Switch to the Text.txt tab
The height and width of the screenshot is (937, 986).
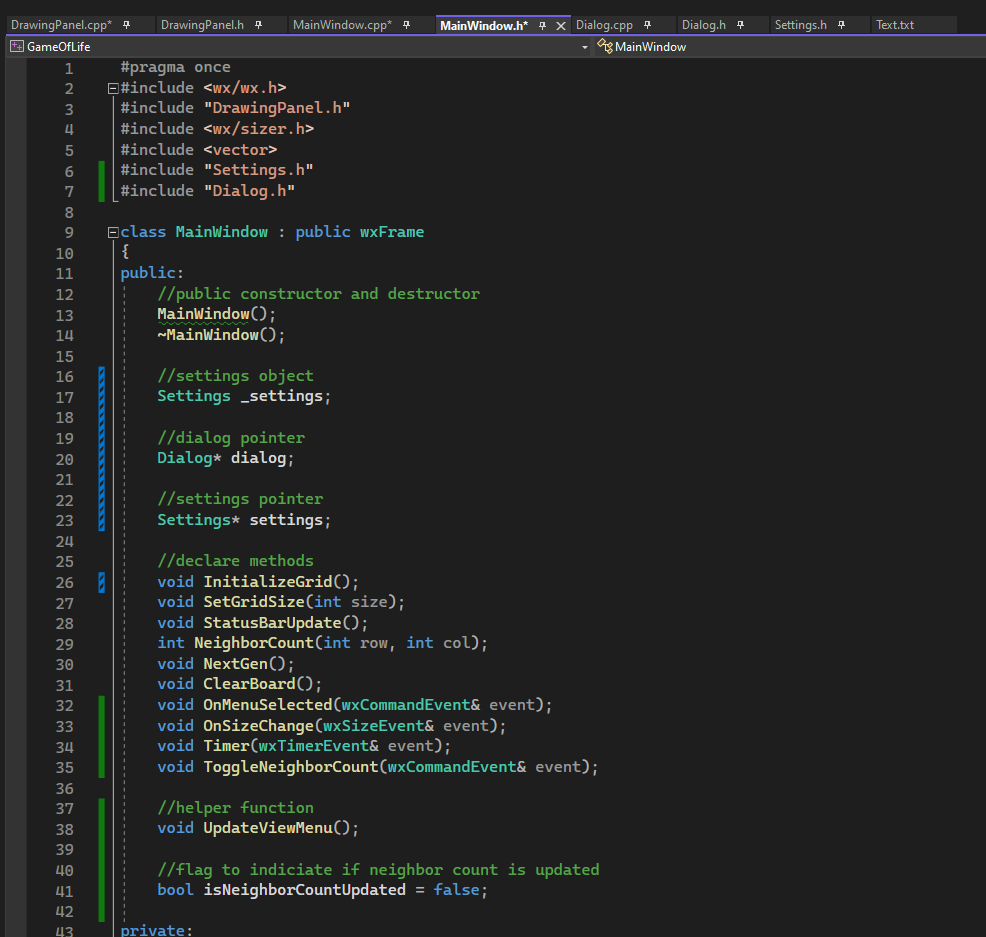click(x=894, y=25)
